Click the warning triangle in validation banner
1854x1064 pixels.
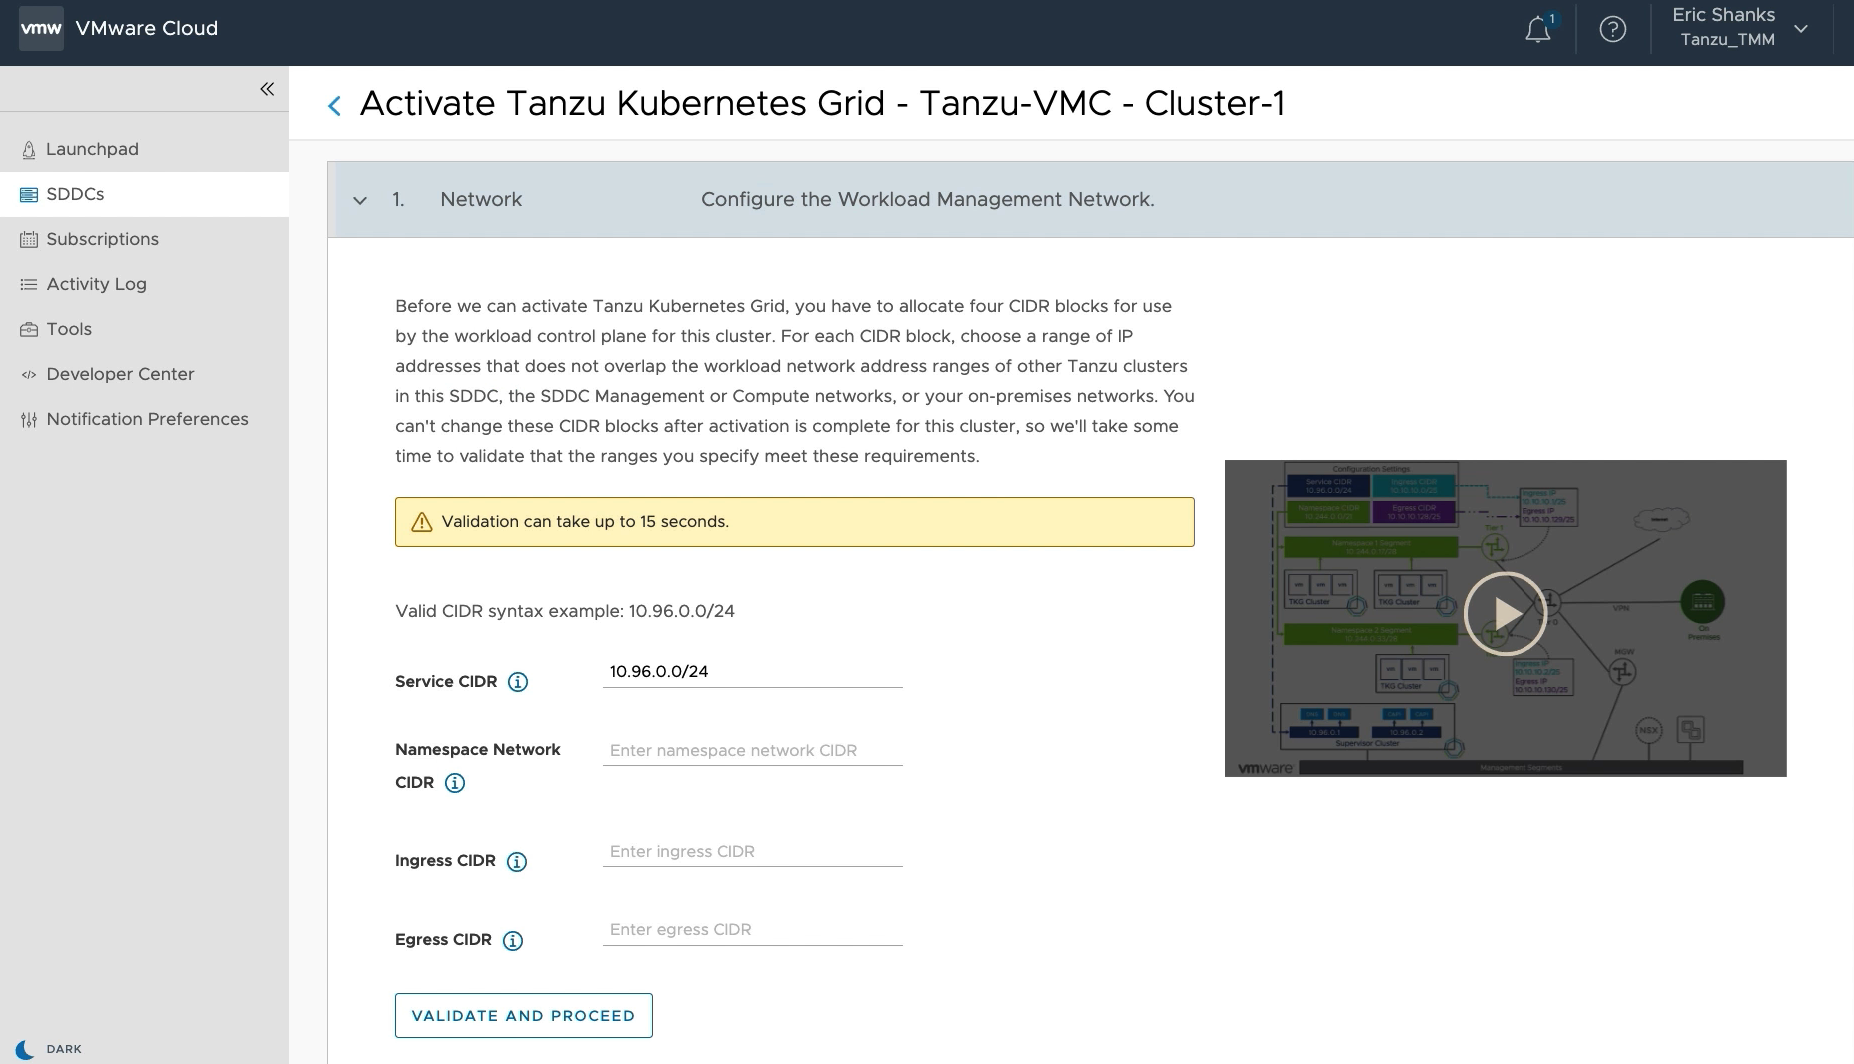422,522
